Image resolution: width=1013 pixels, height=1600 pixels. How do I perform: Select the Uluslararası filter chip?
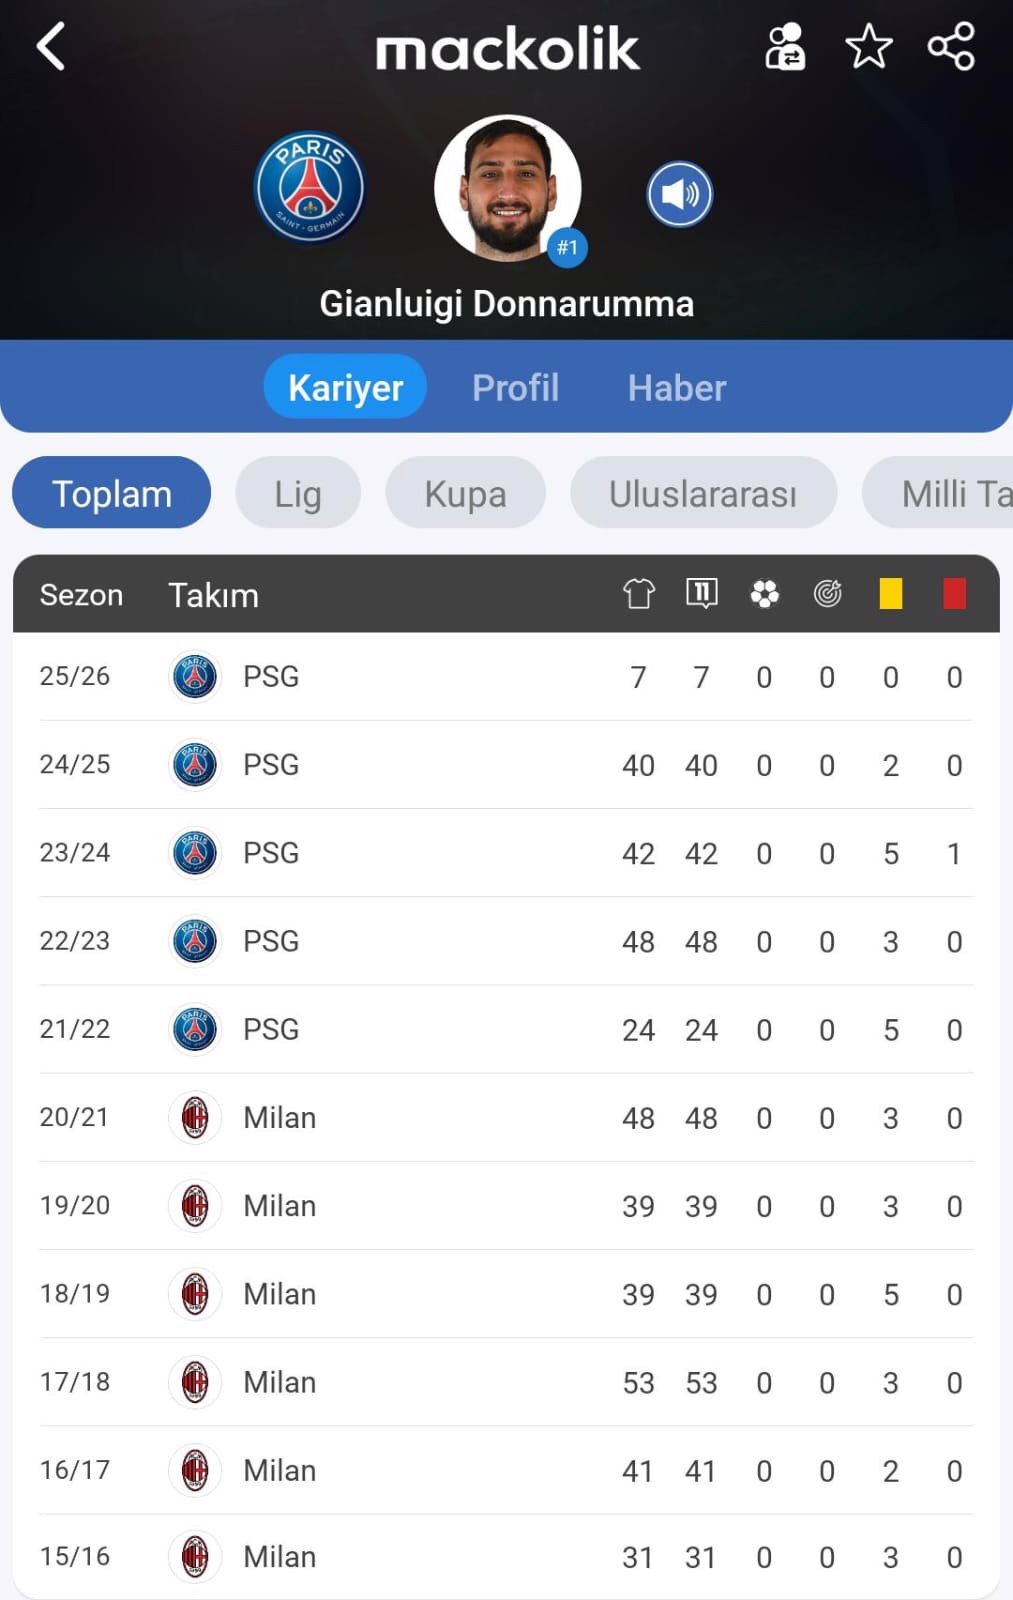(704, 493)
